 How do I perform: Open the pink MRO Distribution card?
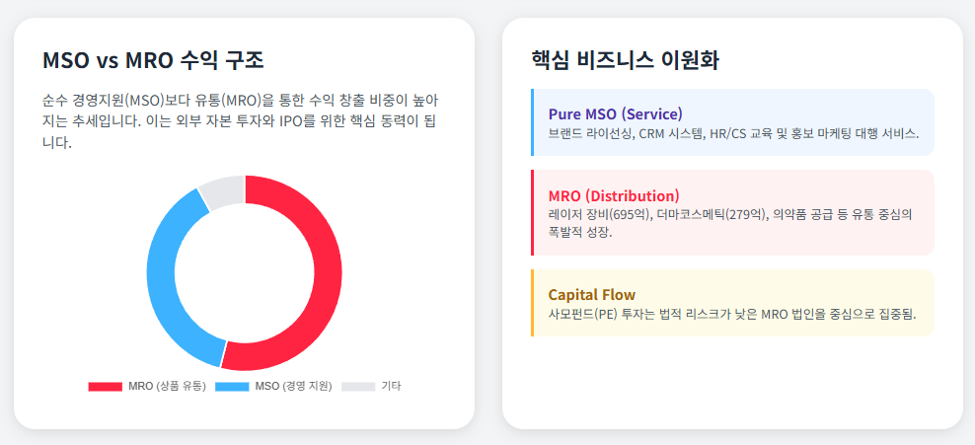(x=732, y=213)
